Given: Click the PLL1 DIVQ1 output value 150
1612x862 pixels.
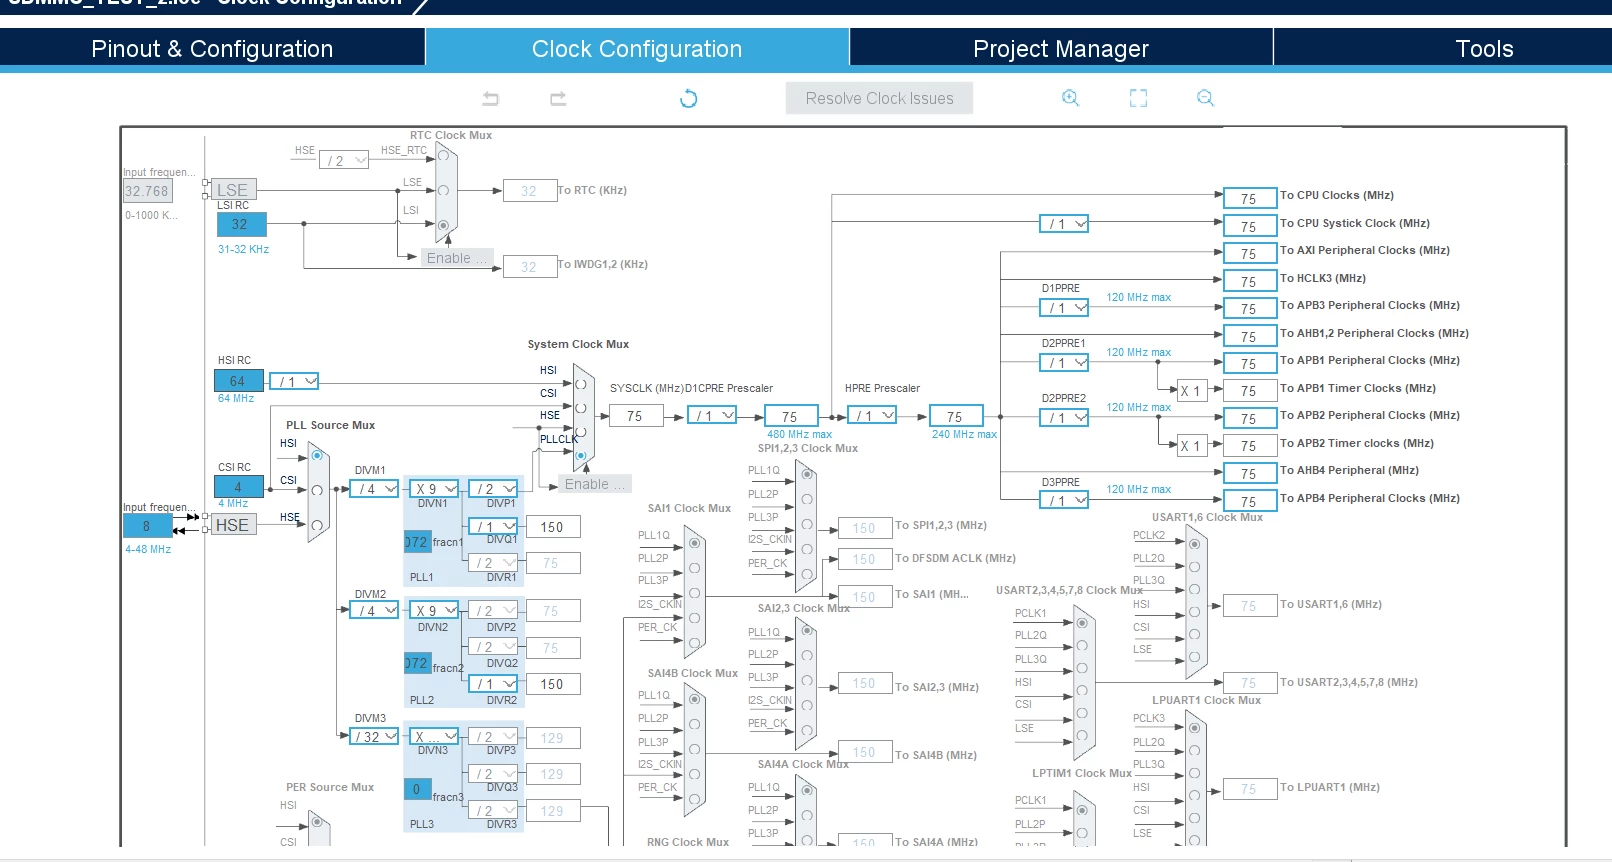Looking at the screenshot, I should (553, 527).
